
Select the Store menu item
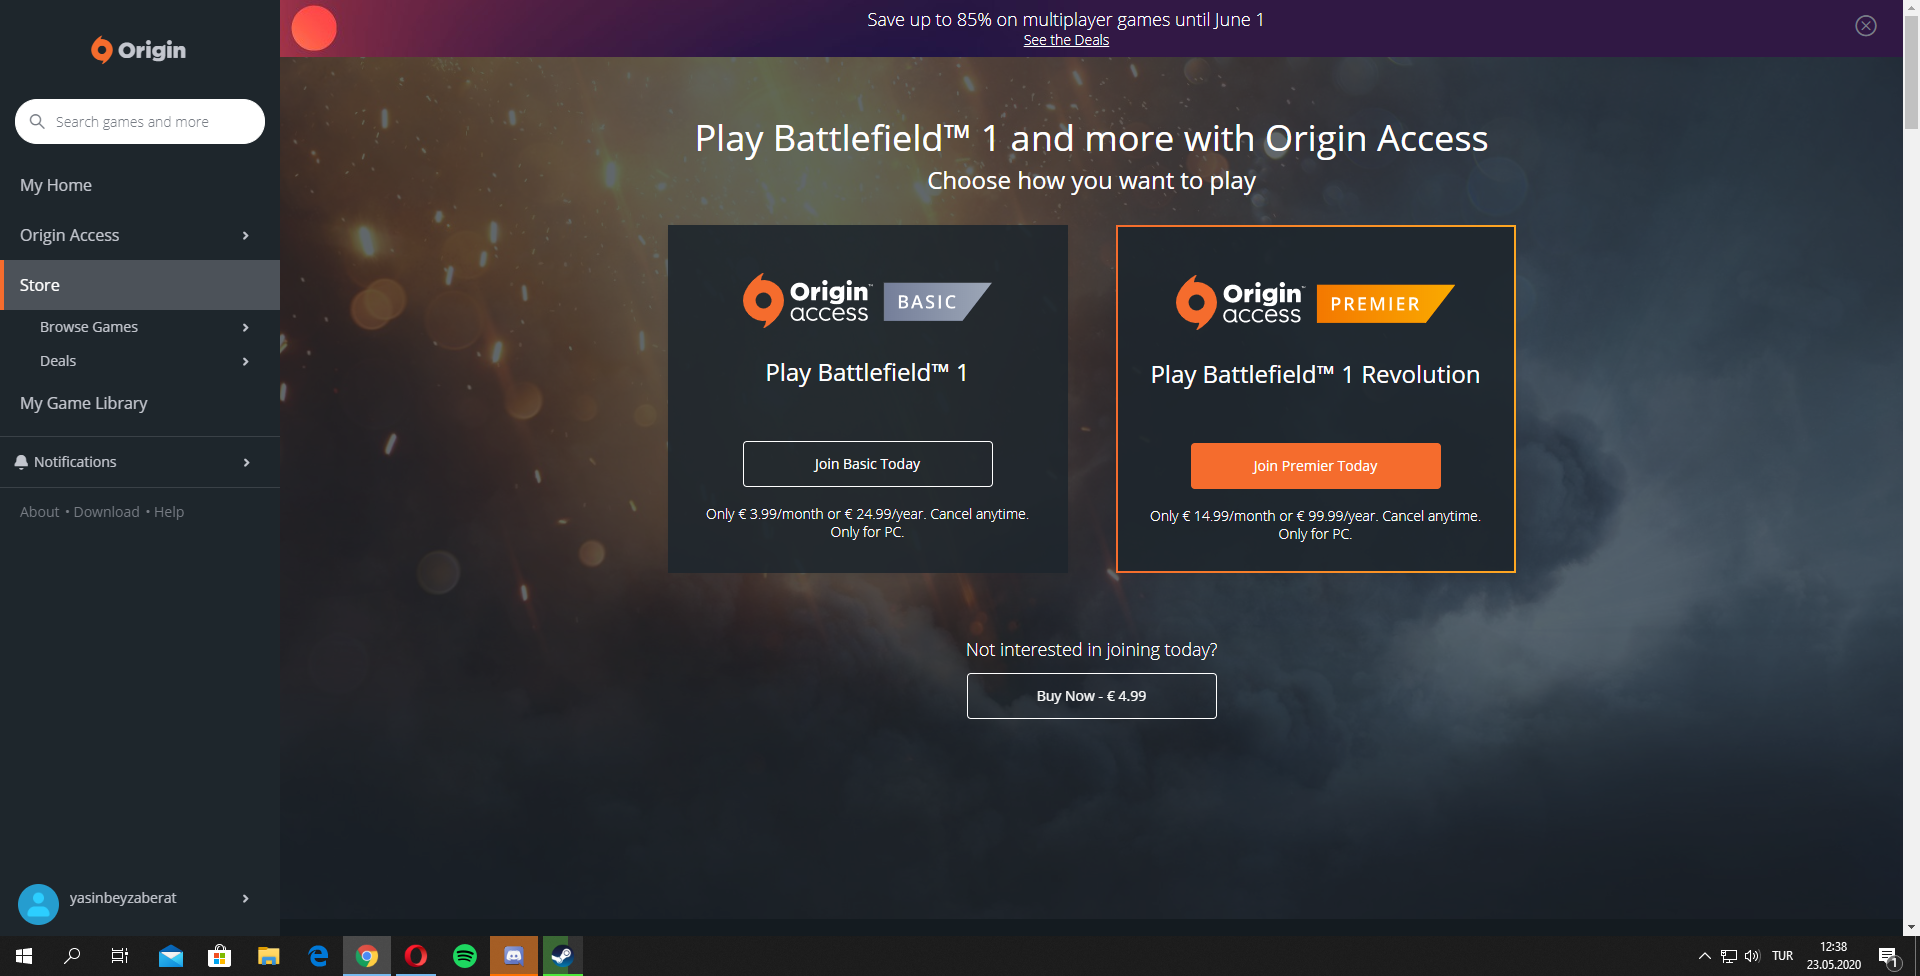140,285
